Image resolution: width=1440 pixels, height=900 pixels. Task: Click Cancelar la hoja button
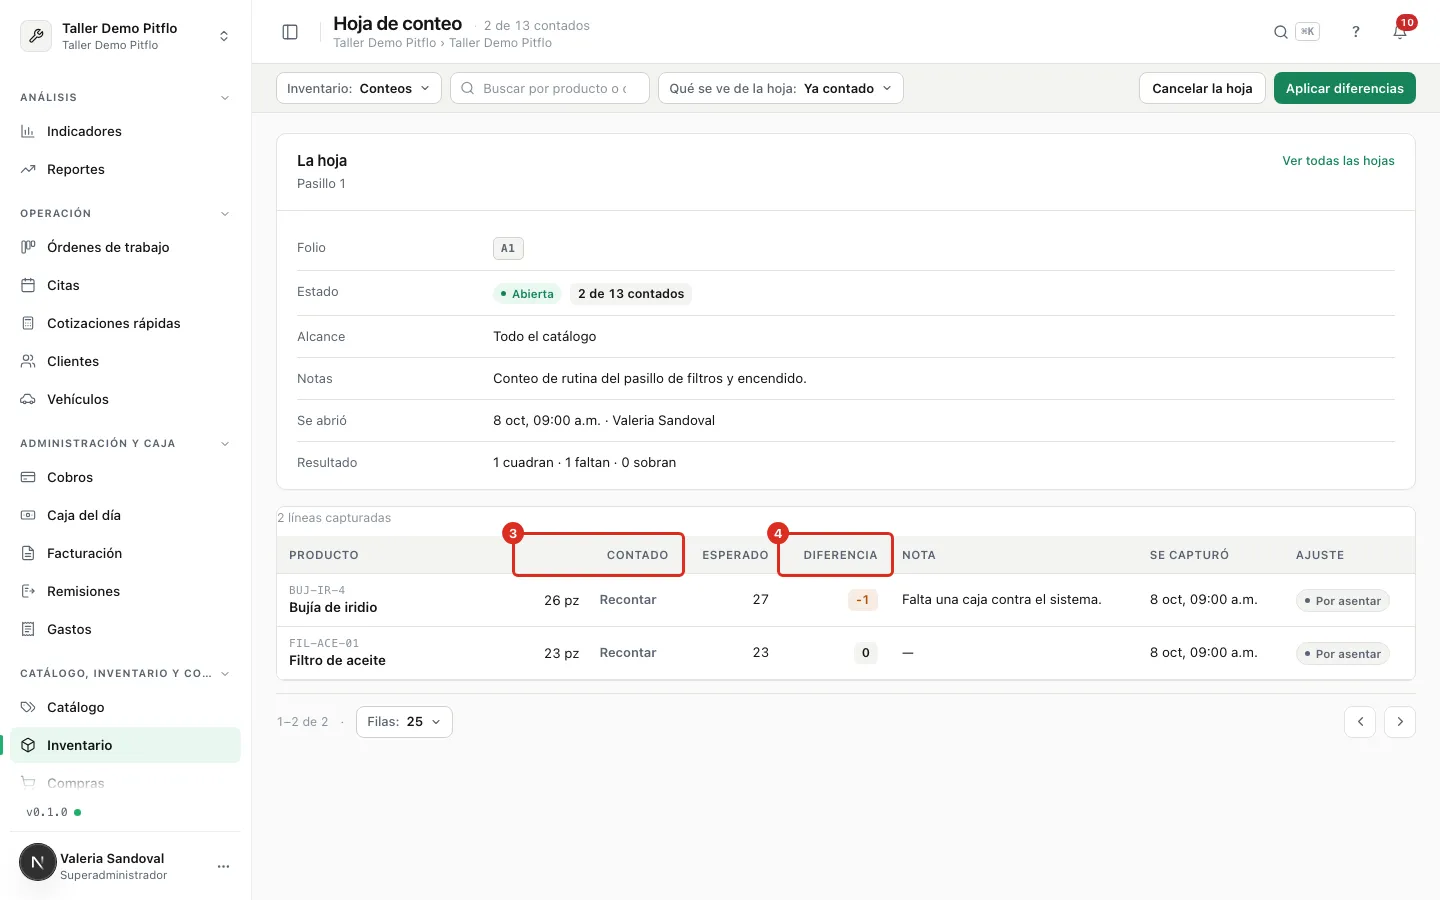(x=1202, y=88)
